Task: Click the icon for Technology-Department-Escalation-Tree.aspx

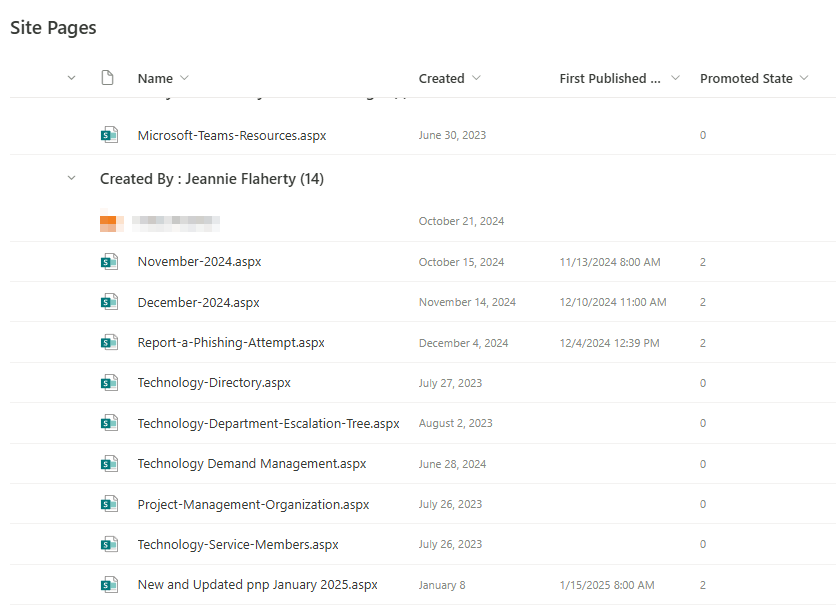Action: pyautogui.click(x=109, y=423)
